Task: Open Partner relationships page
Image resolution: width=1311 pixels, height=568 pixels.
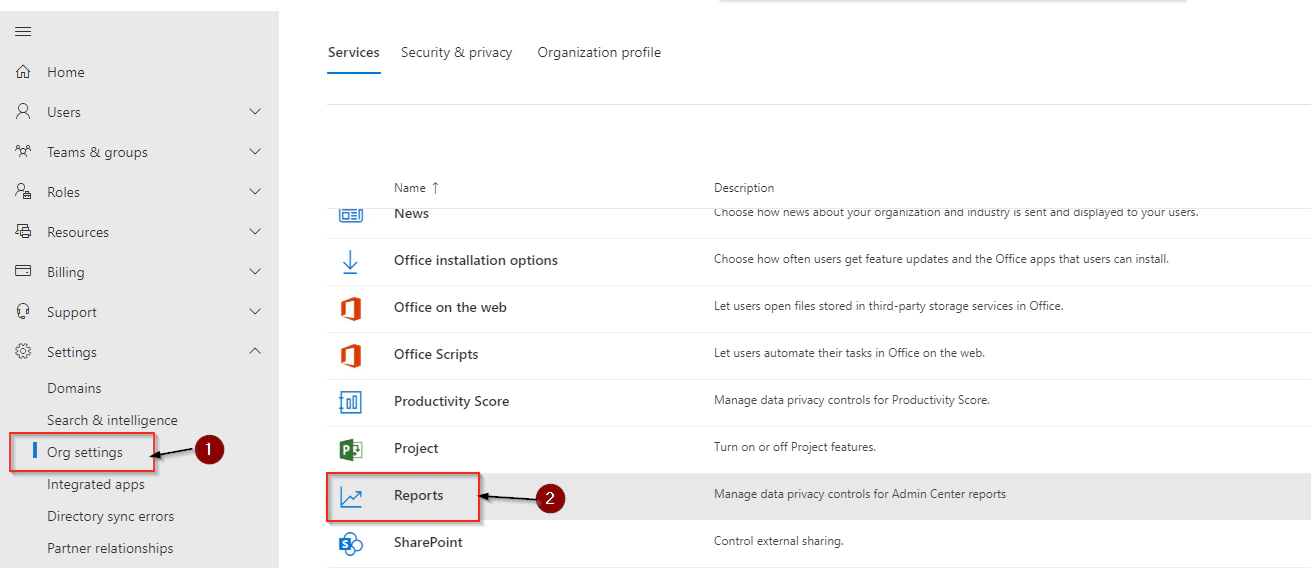Action: (110, 548)
